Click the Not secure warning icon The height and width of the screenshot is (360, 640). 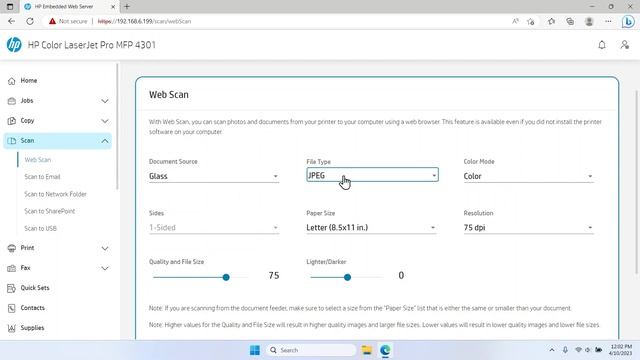pyautogui.click(x=52, y=21)
